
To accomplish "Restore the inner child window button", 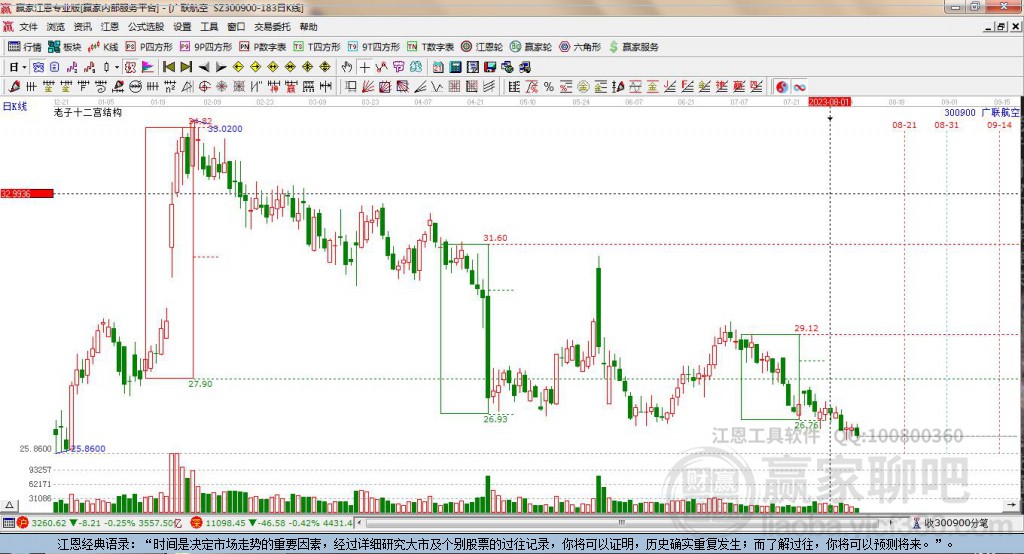I will point(1001,27).
